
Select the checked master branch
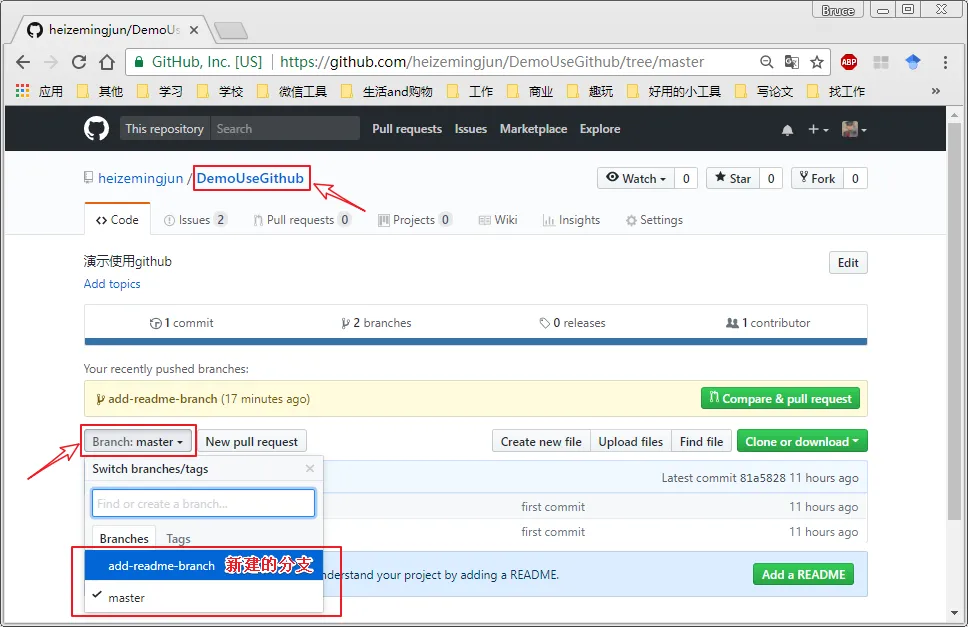[x=127, y=597]
